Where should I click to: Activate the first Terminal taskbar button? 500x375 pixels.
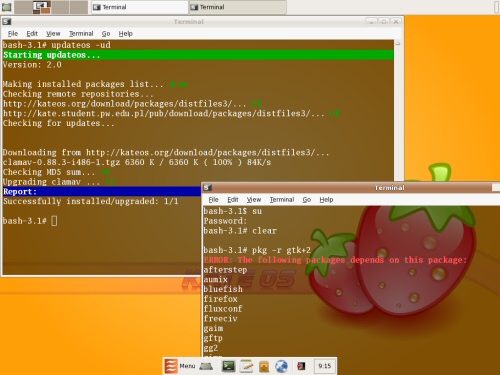[140, 7]
